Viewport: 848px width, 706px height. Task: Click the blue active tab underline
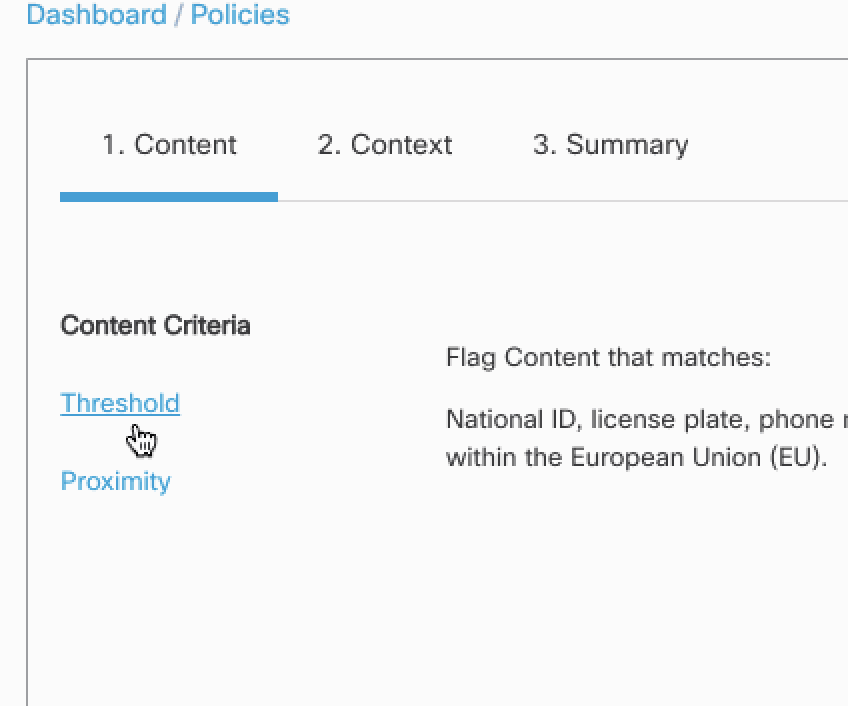click(x=169, y=197)
